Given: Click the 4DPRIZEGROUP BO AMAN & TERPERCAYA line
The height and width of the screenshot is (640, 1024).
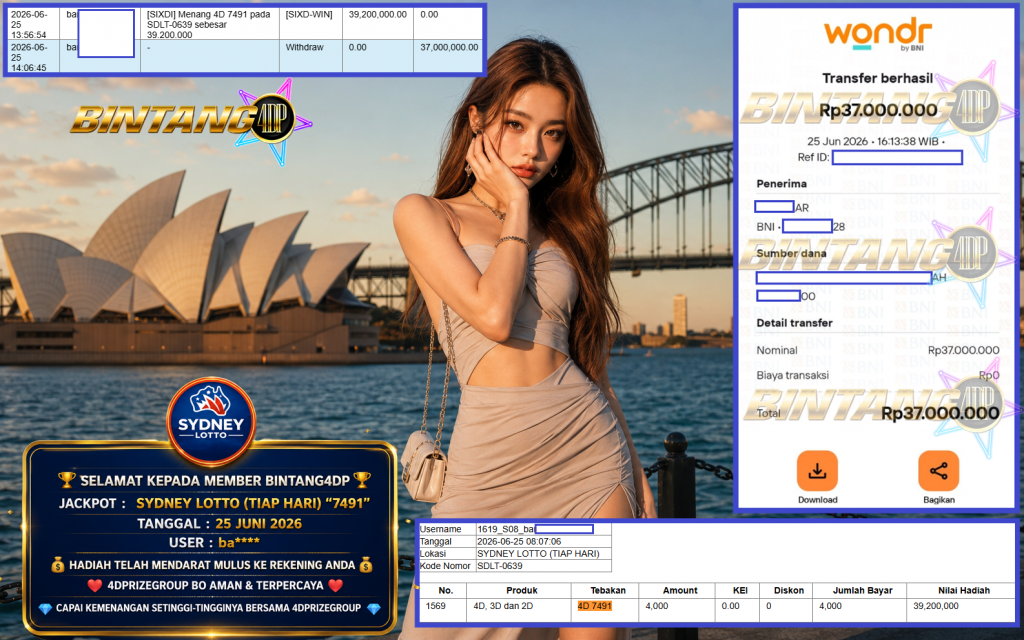Looking at the screenshot, I should click(x=215, y=585).
